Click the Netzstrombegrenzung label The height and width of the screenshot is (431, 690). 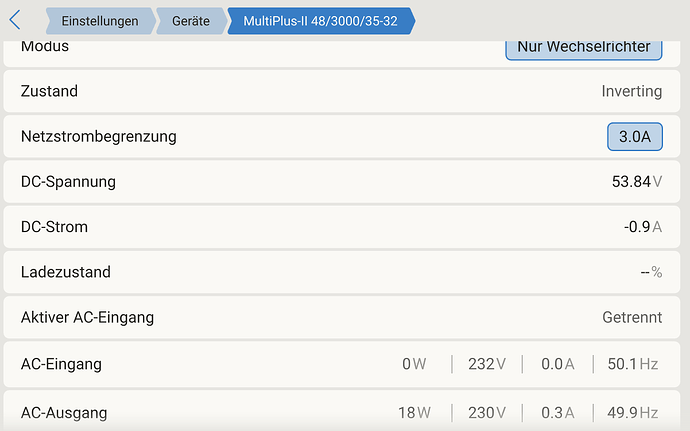99,136
